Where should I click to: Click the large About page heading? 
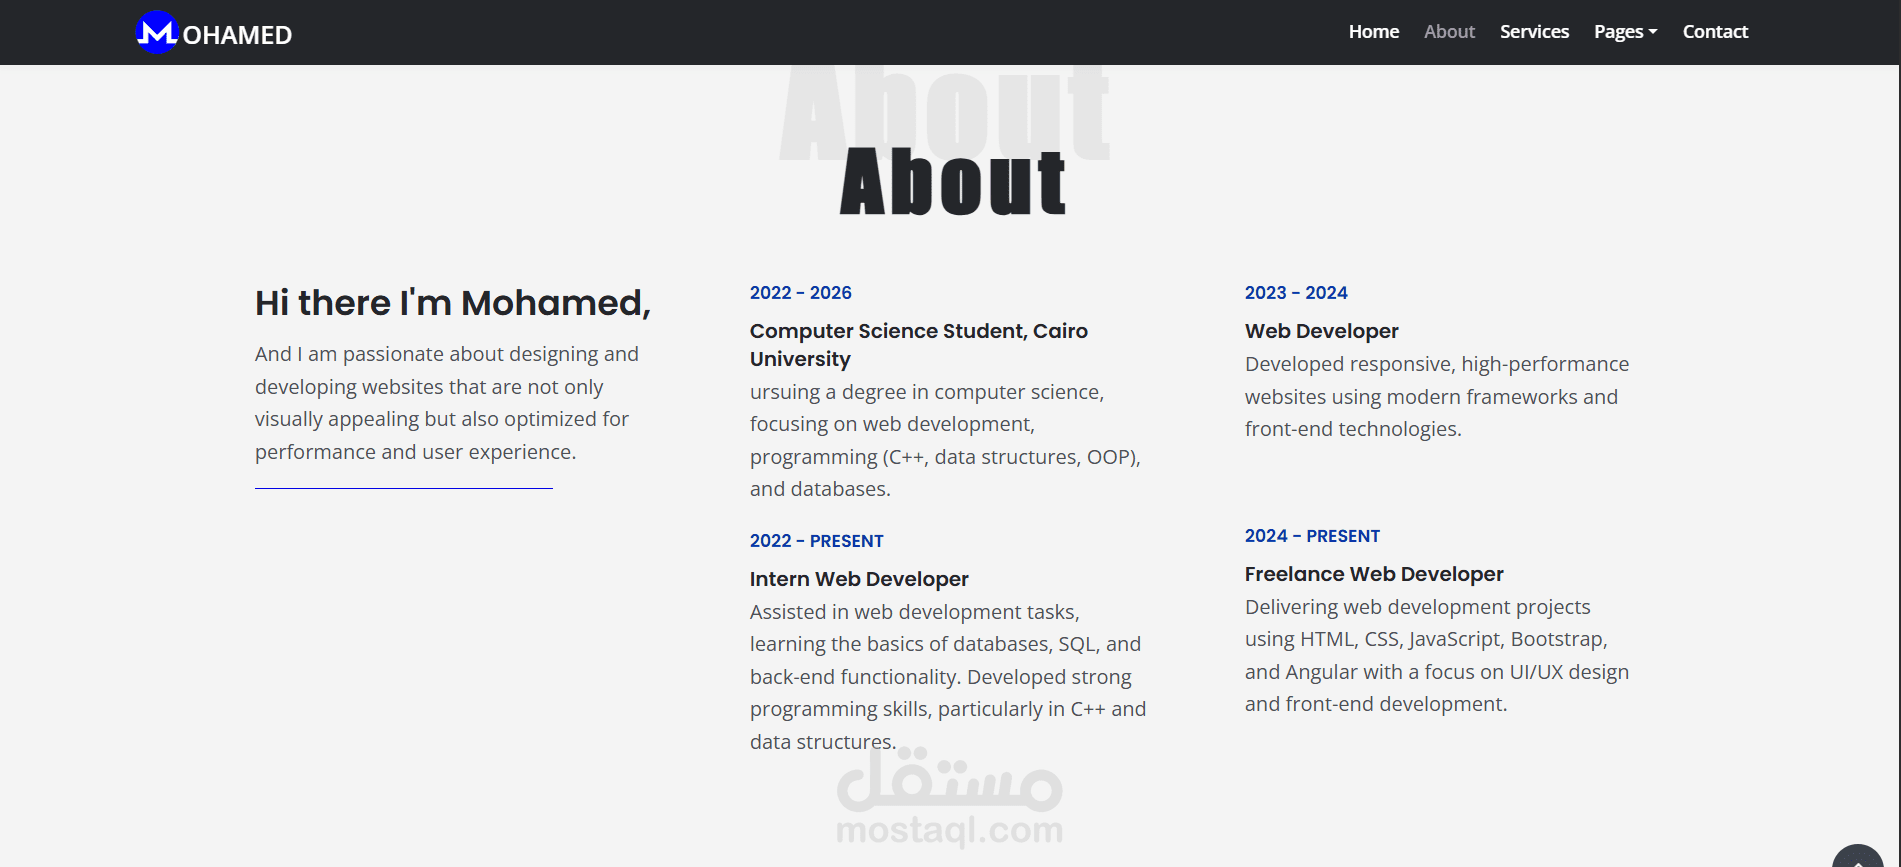click(x=953, y=182)
